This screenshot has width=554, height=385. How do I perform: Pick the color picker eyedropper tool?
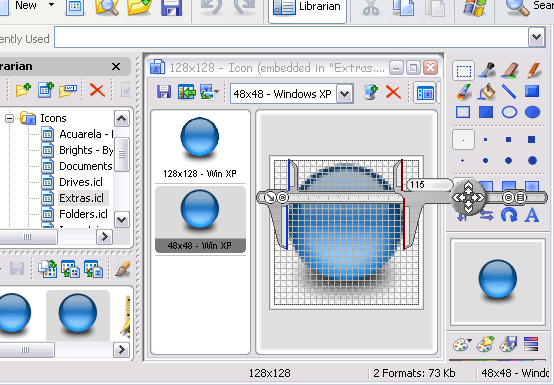pos(487,70)
